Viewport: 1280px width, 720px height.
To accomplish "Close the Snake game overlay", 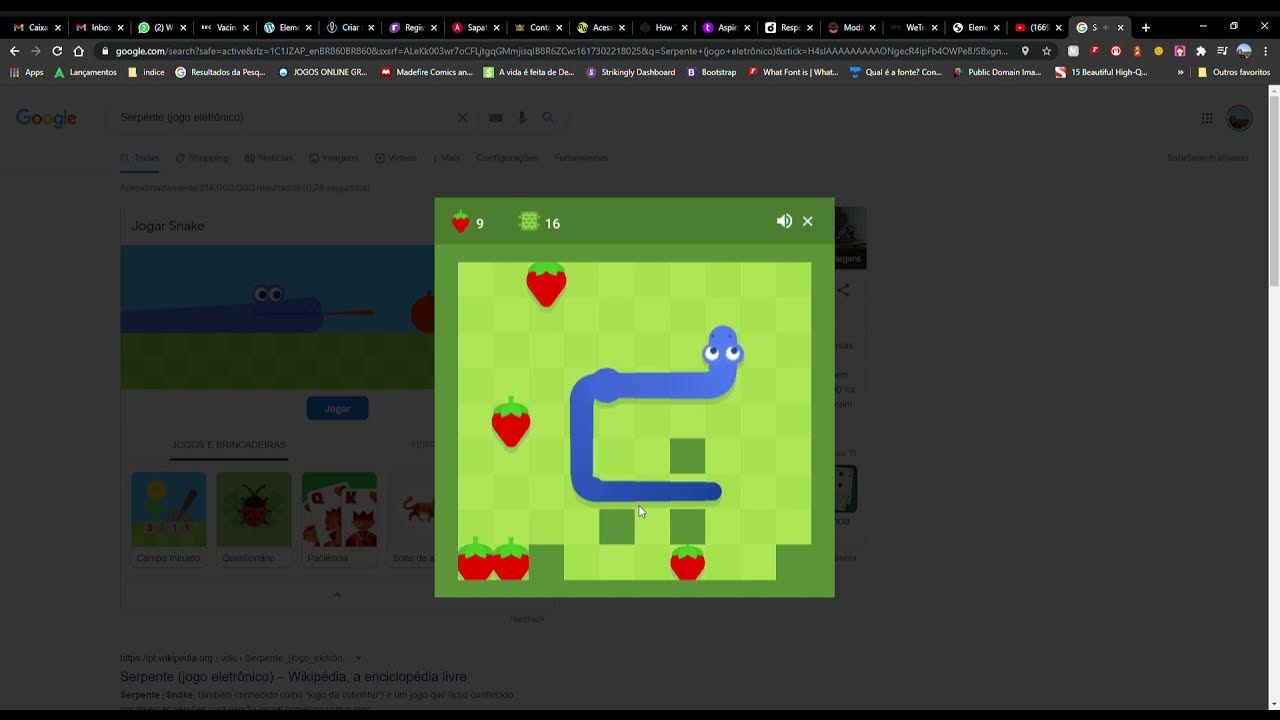I will 808,221.
